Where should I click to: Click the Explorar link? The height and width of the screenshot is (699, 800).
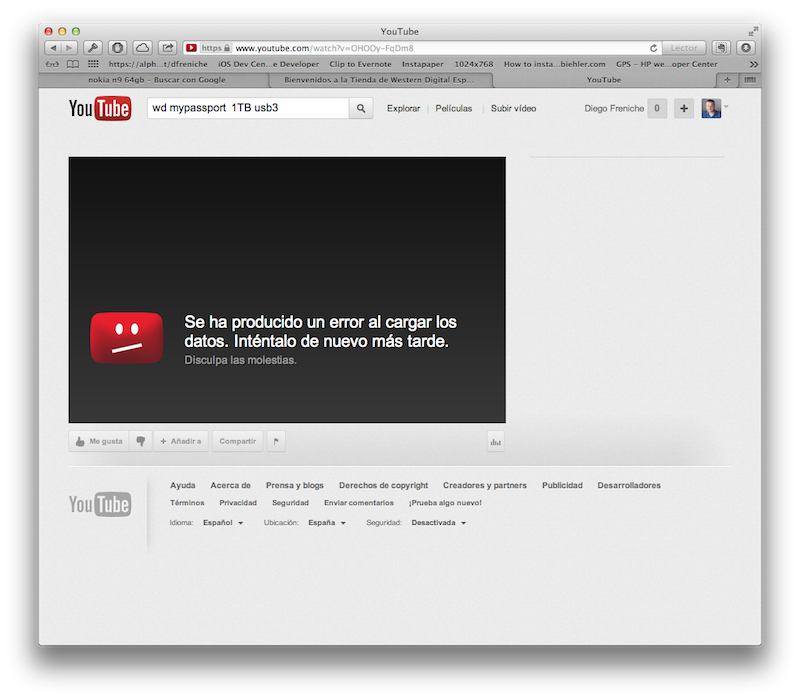pyautogui.click(x=403, y=108)
